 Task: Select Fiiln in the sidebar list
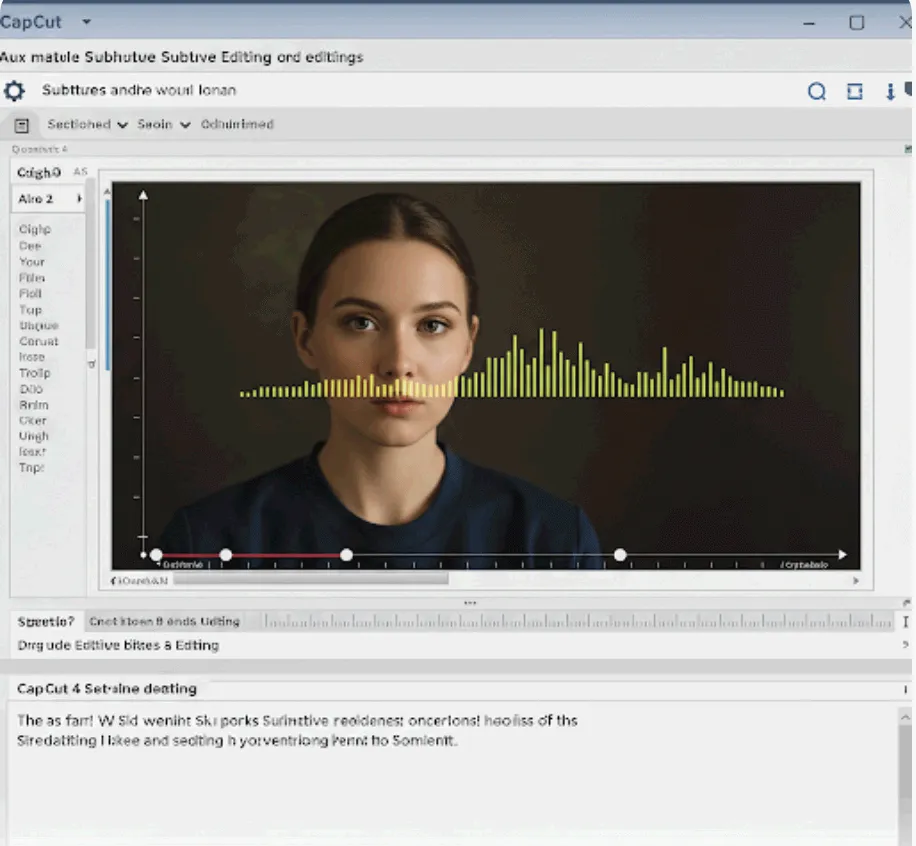click(32, 278)
